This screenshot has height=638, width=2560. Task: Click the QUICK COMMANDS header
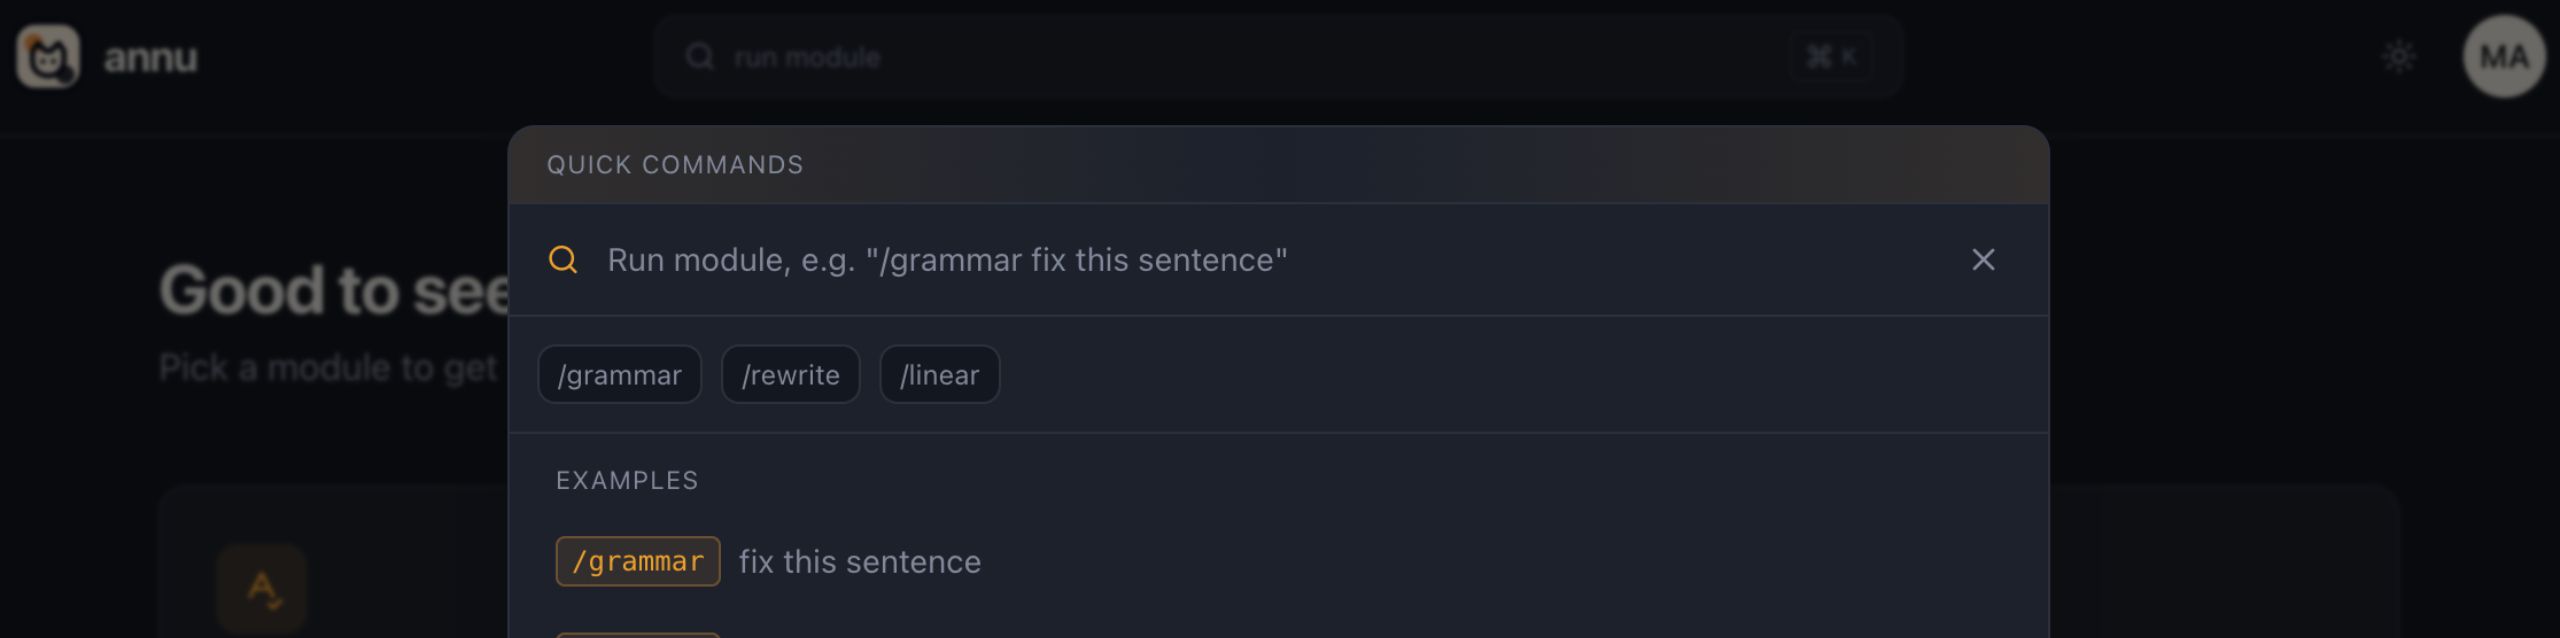point(675,165)
